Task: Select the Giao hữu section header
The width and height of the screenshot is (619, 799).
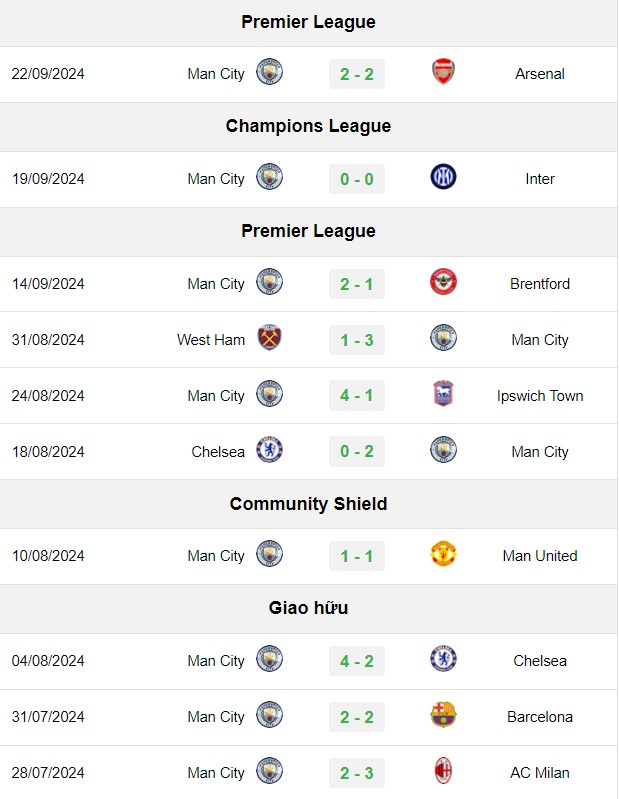Action: pos(309,608)
